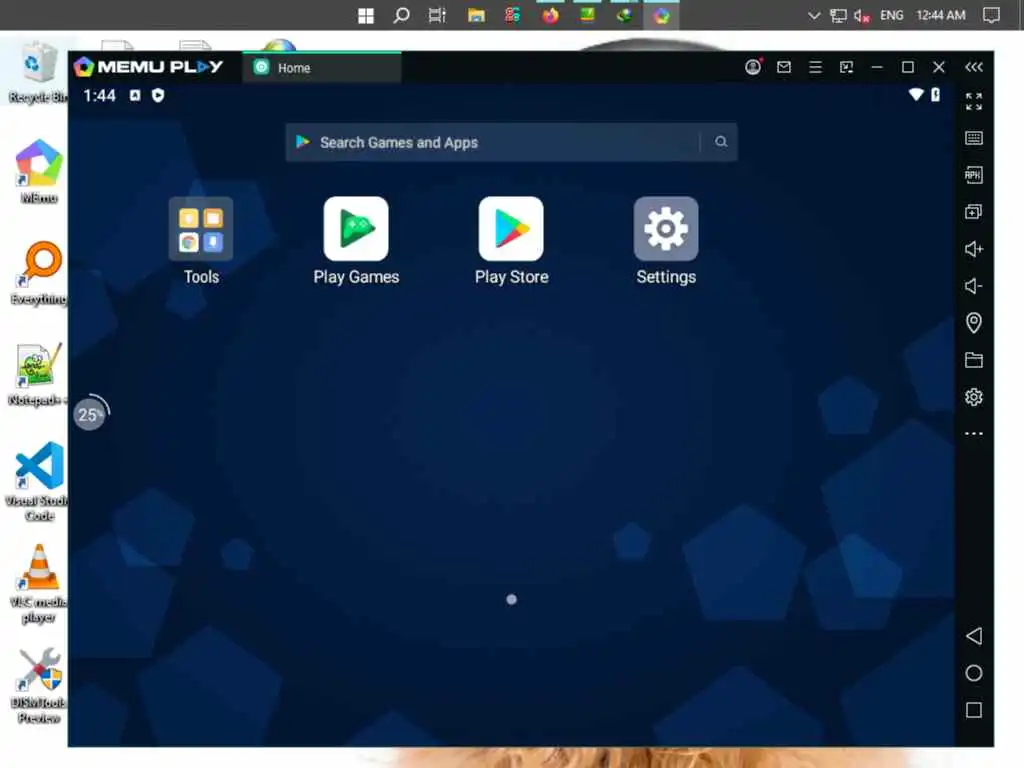
Task: Click the battery status icon
Action: click(936, 95)
